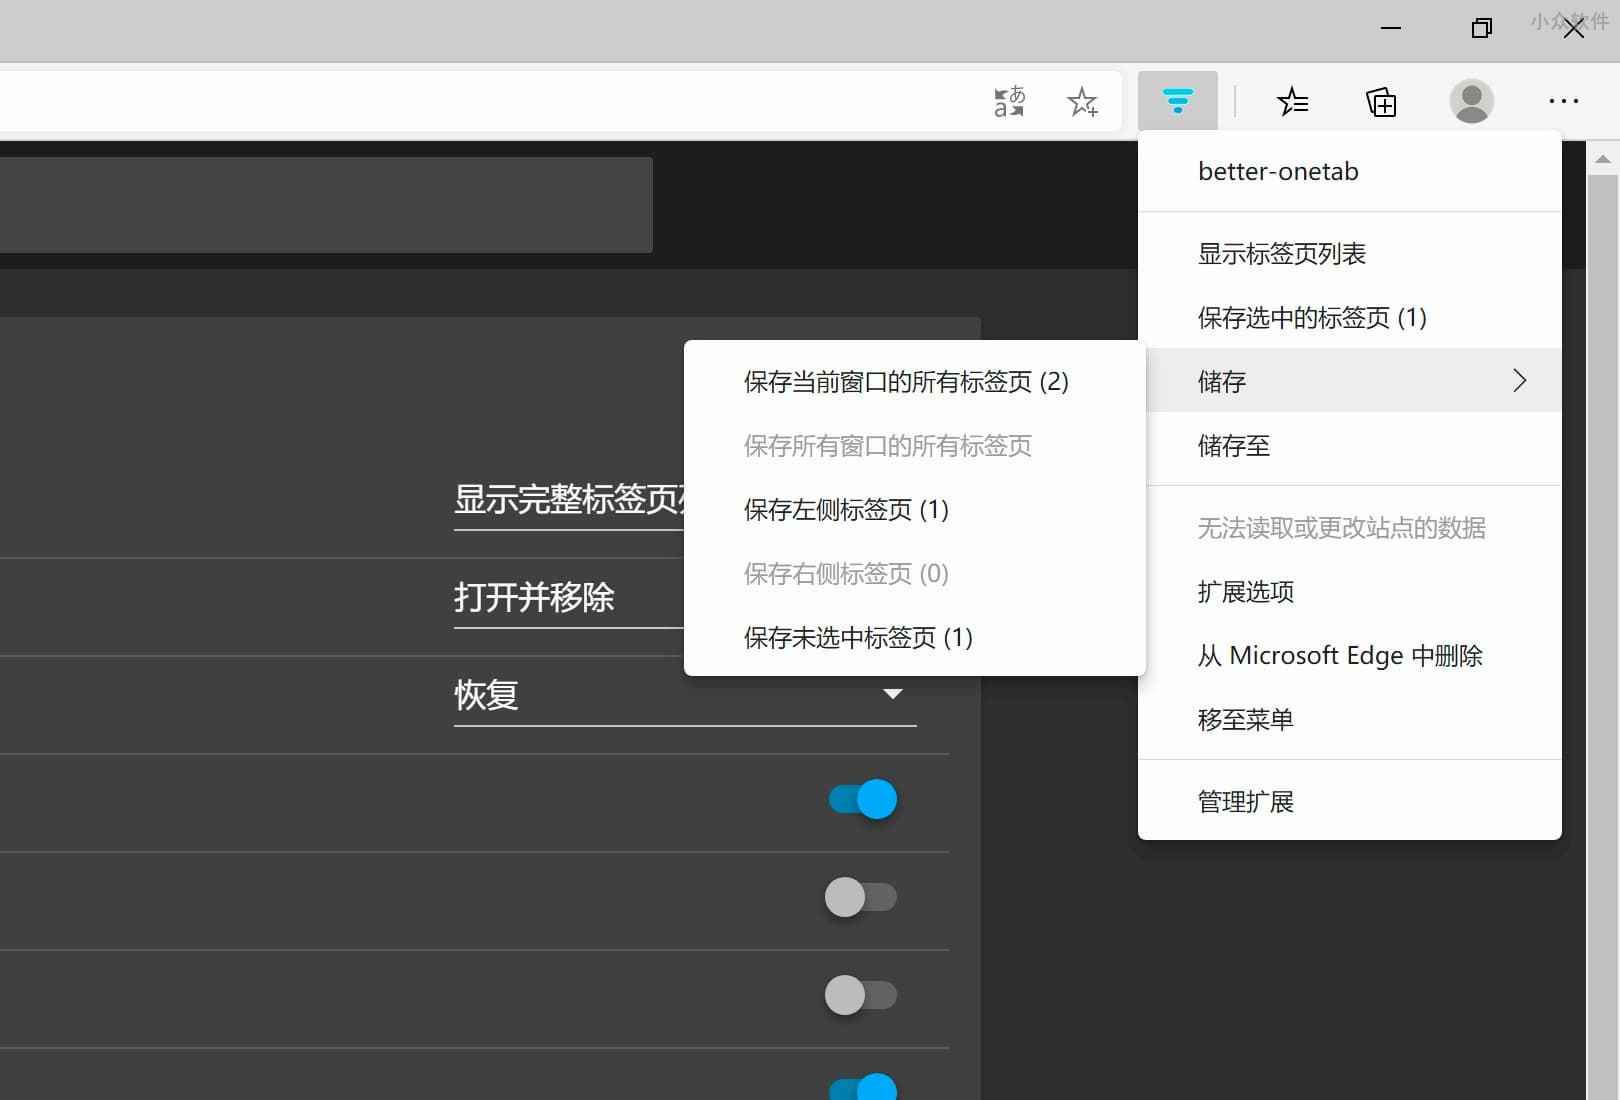Open the 显示完整标签页 dropdown
1620x1100 pixels.
(x=568, y=500)
